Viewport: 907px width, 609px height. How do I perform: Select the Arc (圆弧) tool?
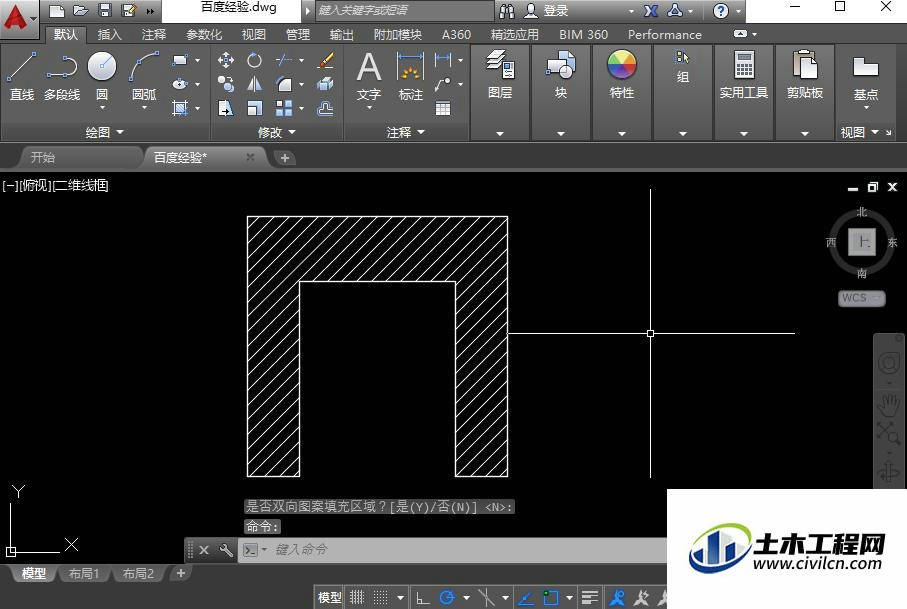(144, 76)
